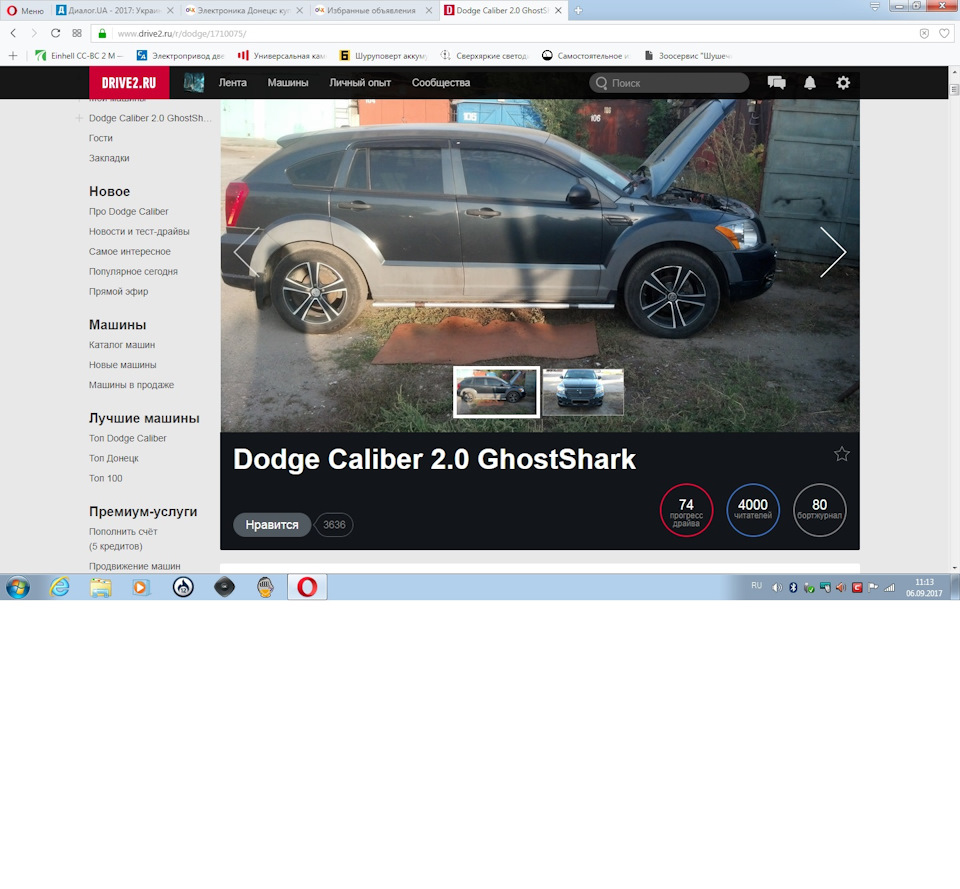Click the 4000 читателей circle
960x889 pixels.
753,510
